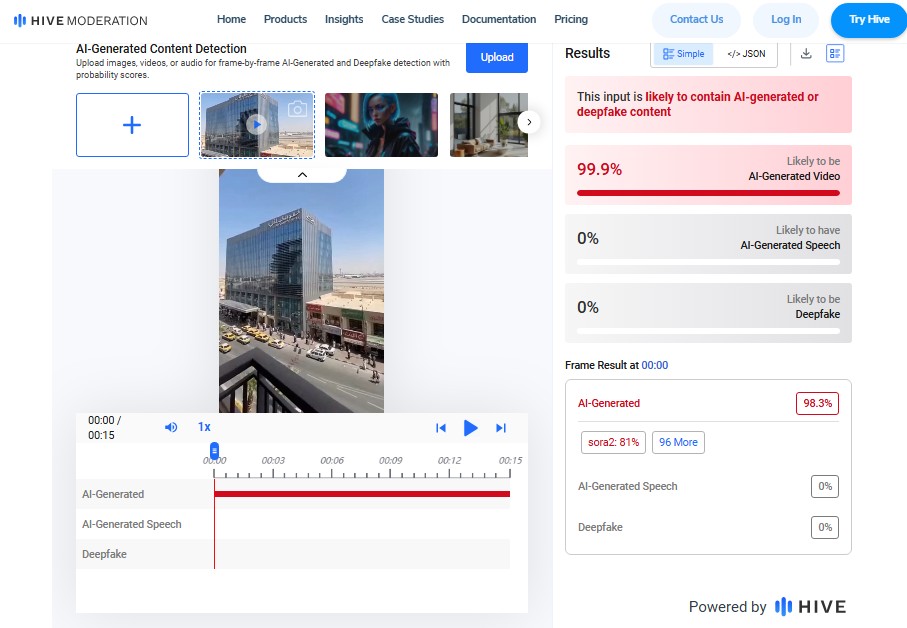Mute the video with the speaker icon
Image resolution: width=907 pixels, height=628 pixels.
(171, 427)
